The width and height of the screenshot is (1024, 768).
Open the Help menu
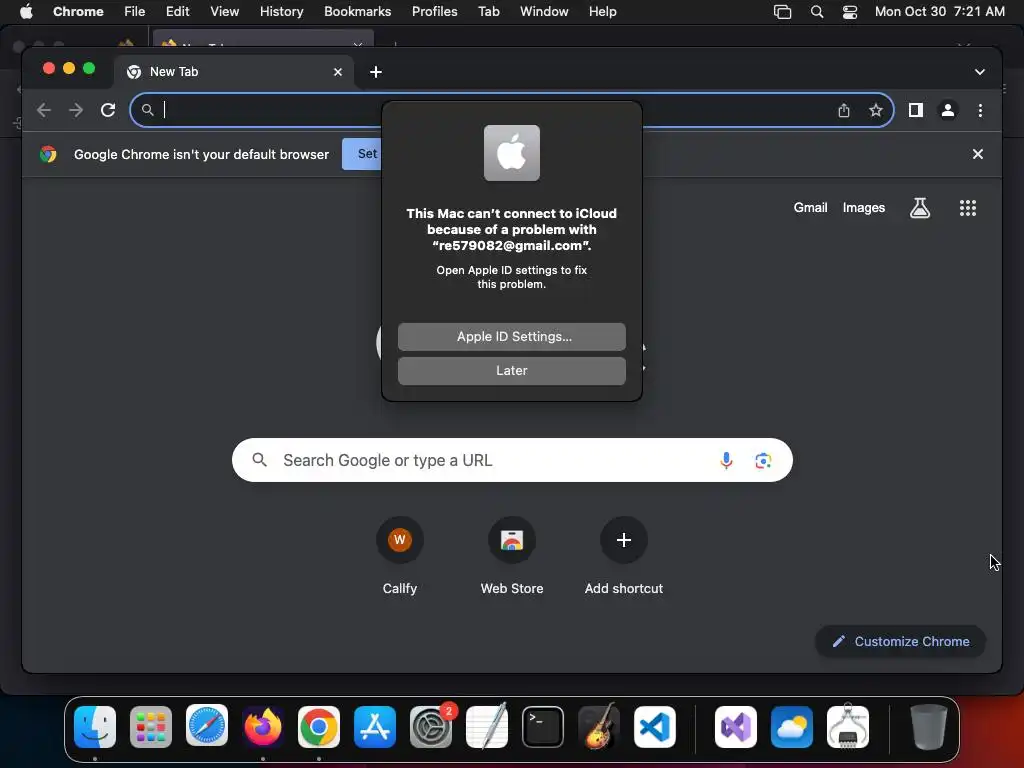coord(602,12)
